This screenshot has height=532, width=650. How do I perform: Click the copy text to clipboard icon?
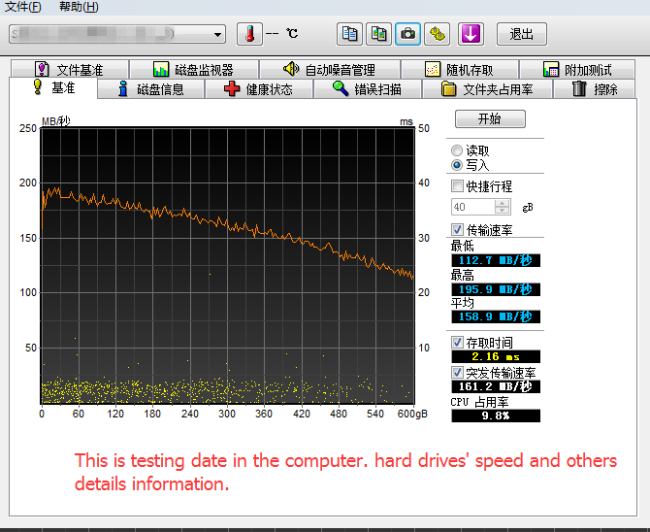coord(349,34)
